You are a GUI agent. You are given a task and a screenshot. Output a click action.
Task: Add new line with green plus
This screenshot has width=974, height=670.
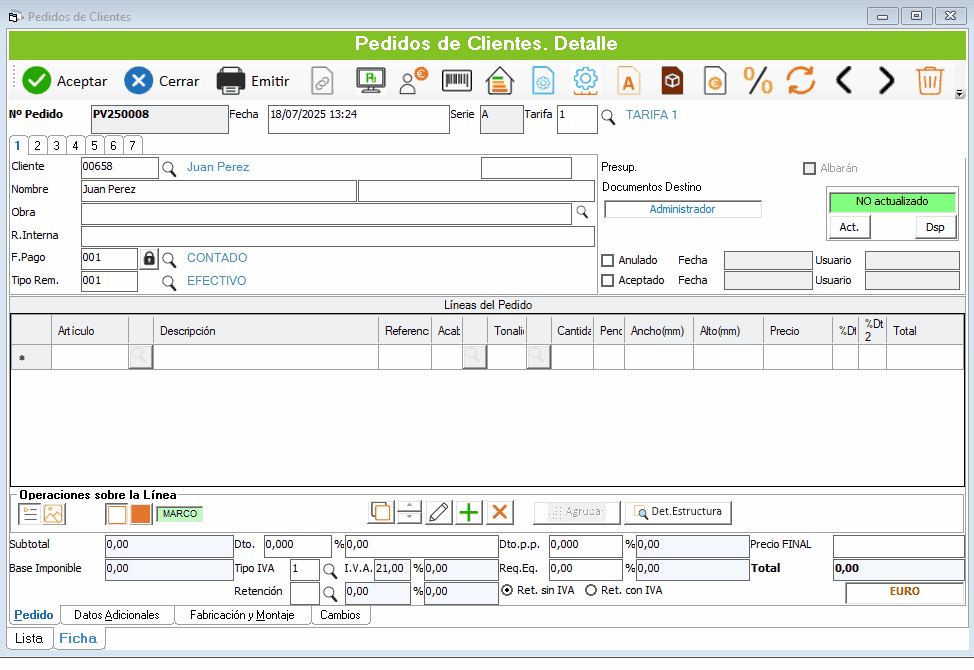[x=469, y=512]
